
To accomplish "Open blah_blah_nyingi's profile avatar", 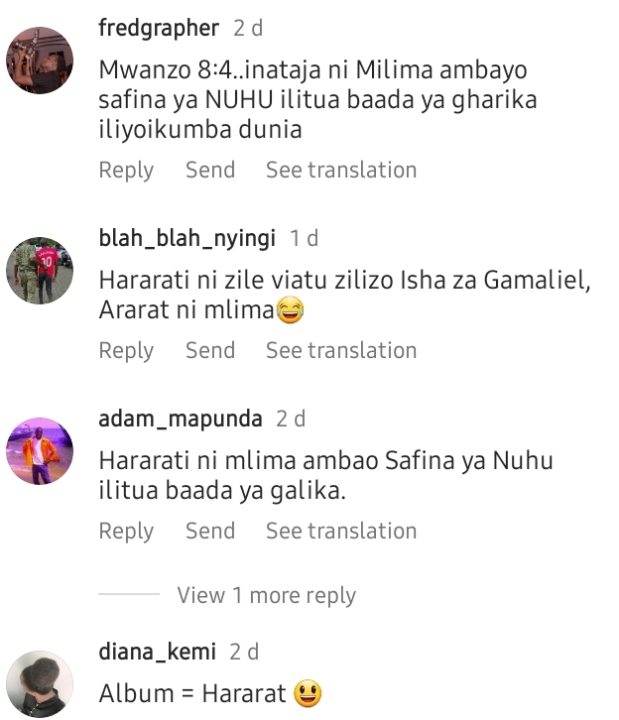I will [39, 270].
